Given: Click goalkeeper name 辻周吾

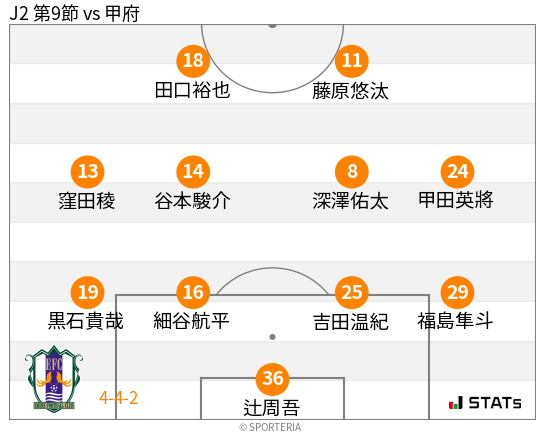Looking at the screenshot, I should pos(271,408).
